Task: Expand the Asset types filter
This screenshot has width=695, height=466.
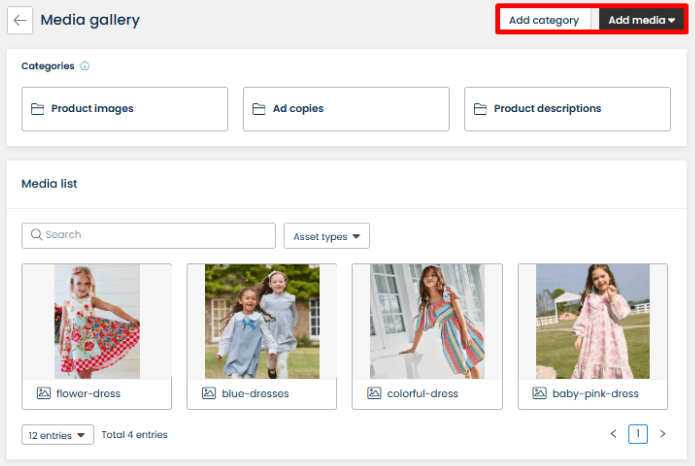Action: coord(327,236)
